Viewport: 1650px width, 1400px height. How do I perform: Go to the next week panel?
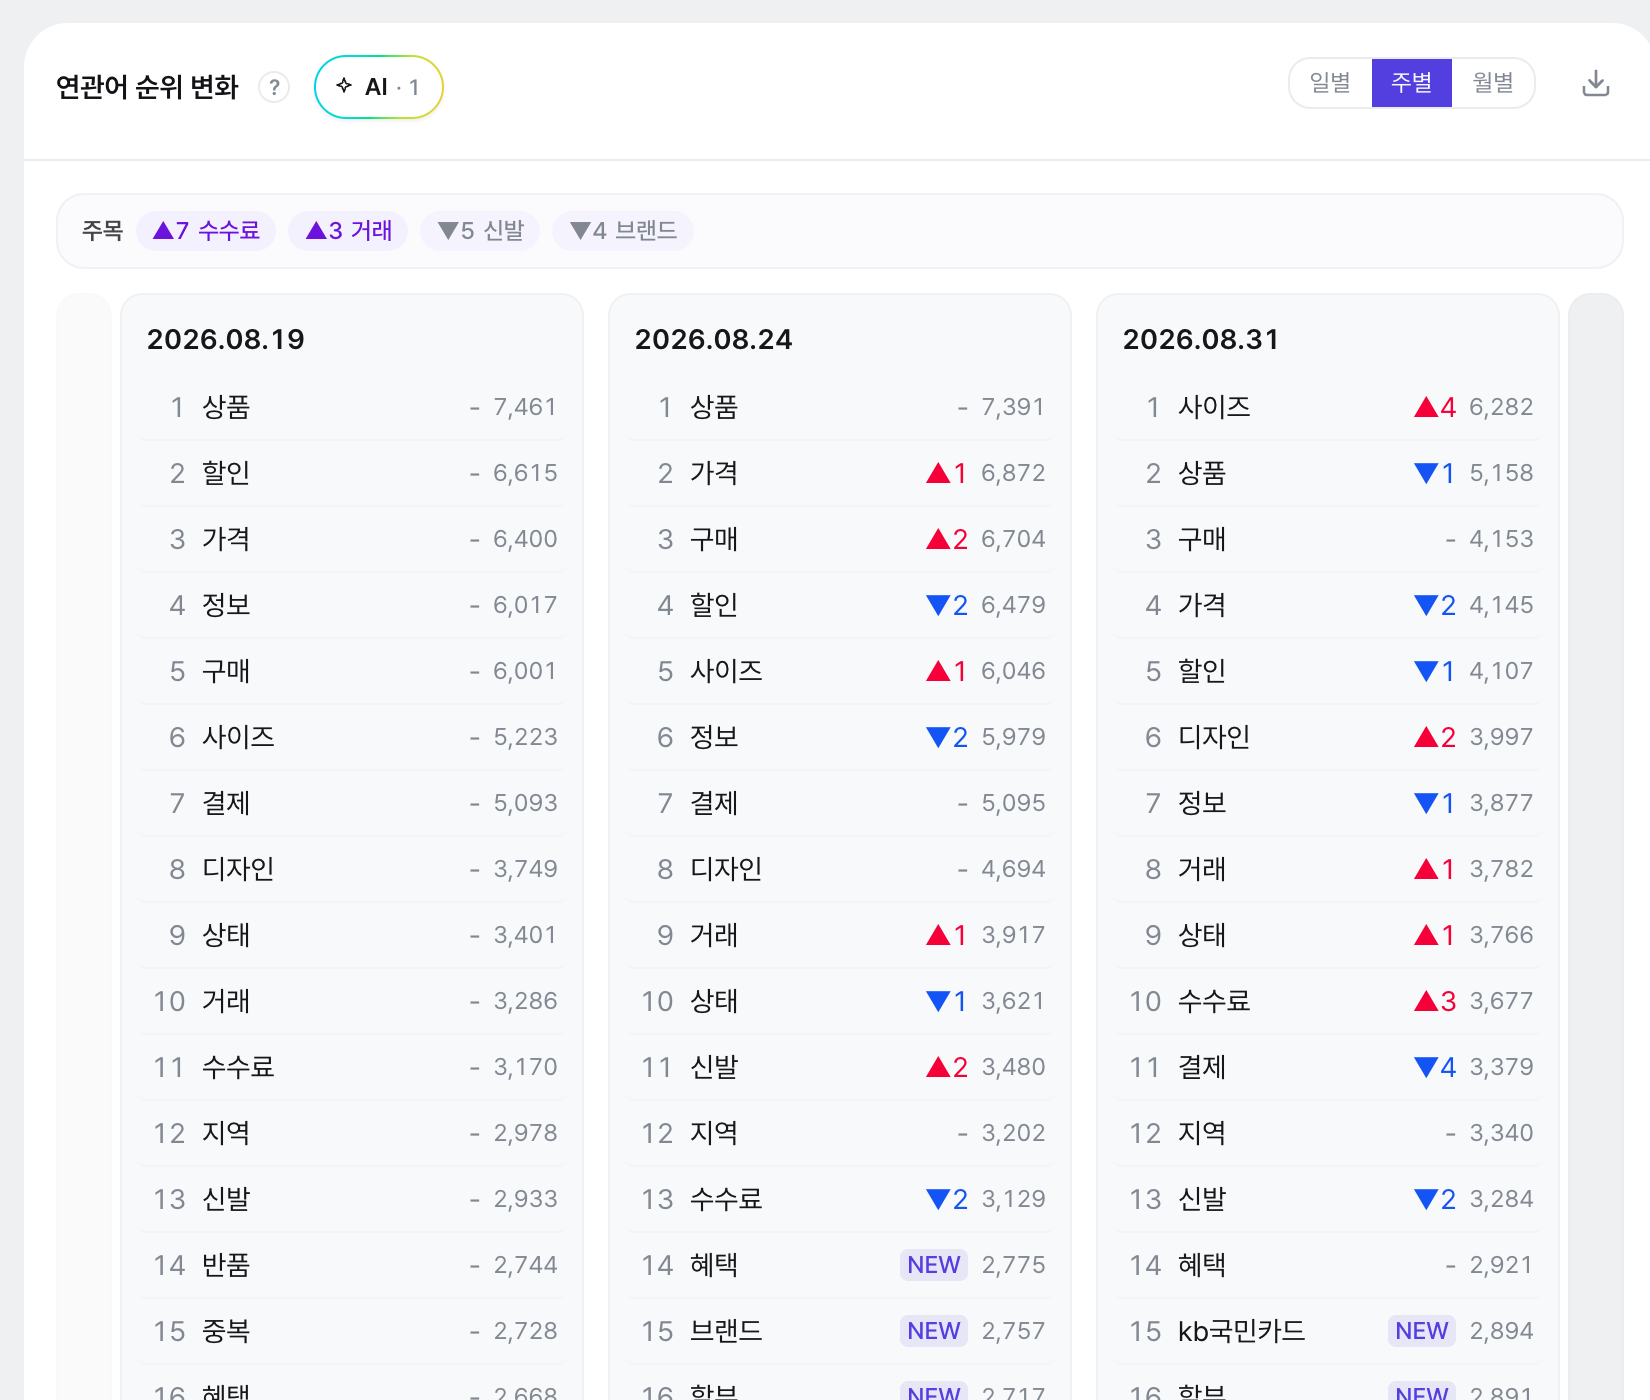1596,846
